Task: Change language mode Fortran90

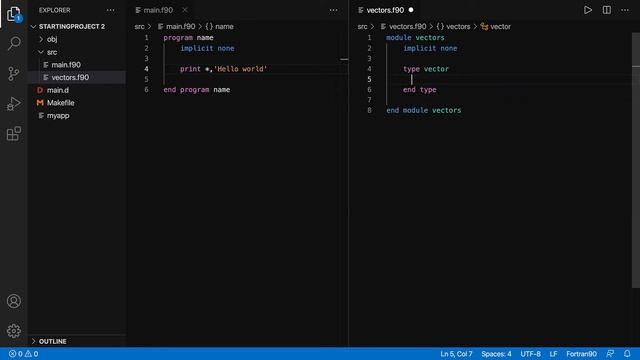Action: coord(581,353)
